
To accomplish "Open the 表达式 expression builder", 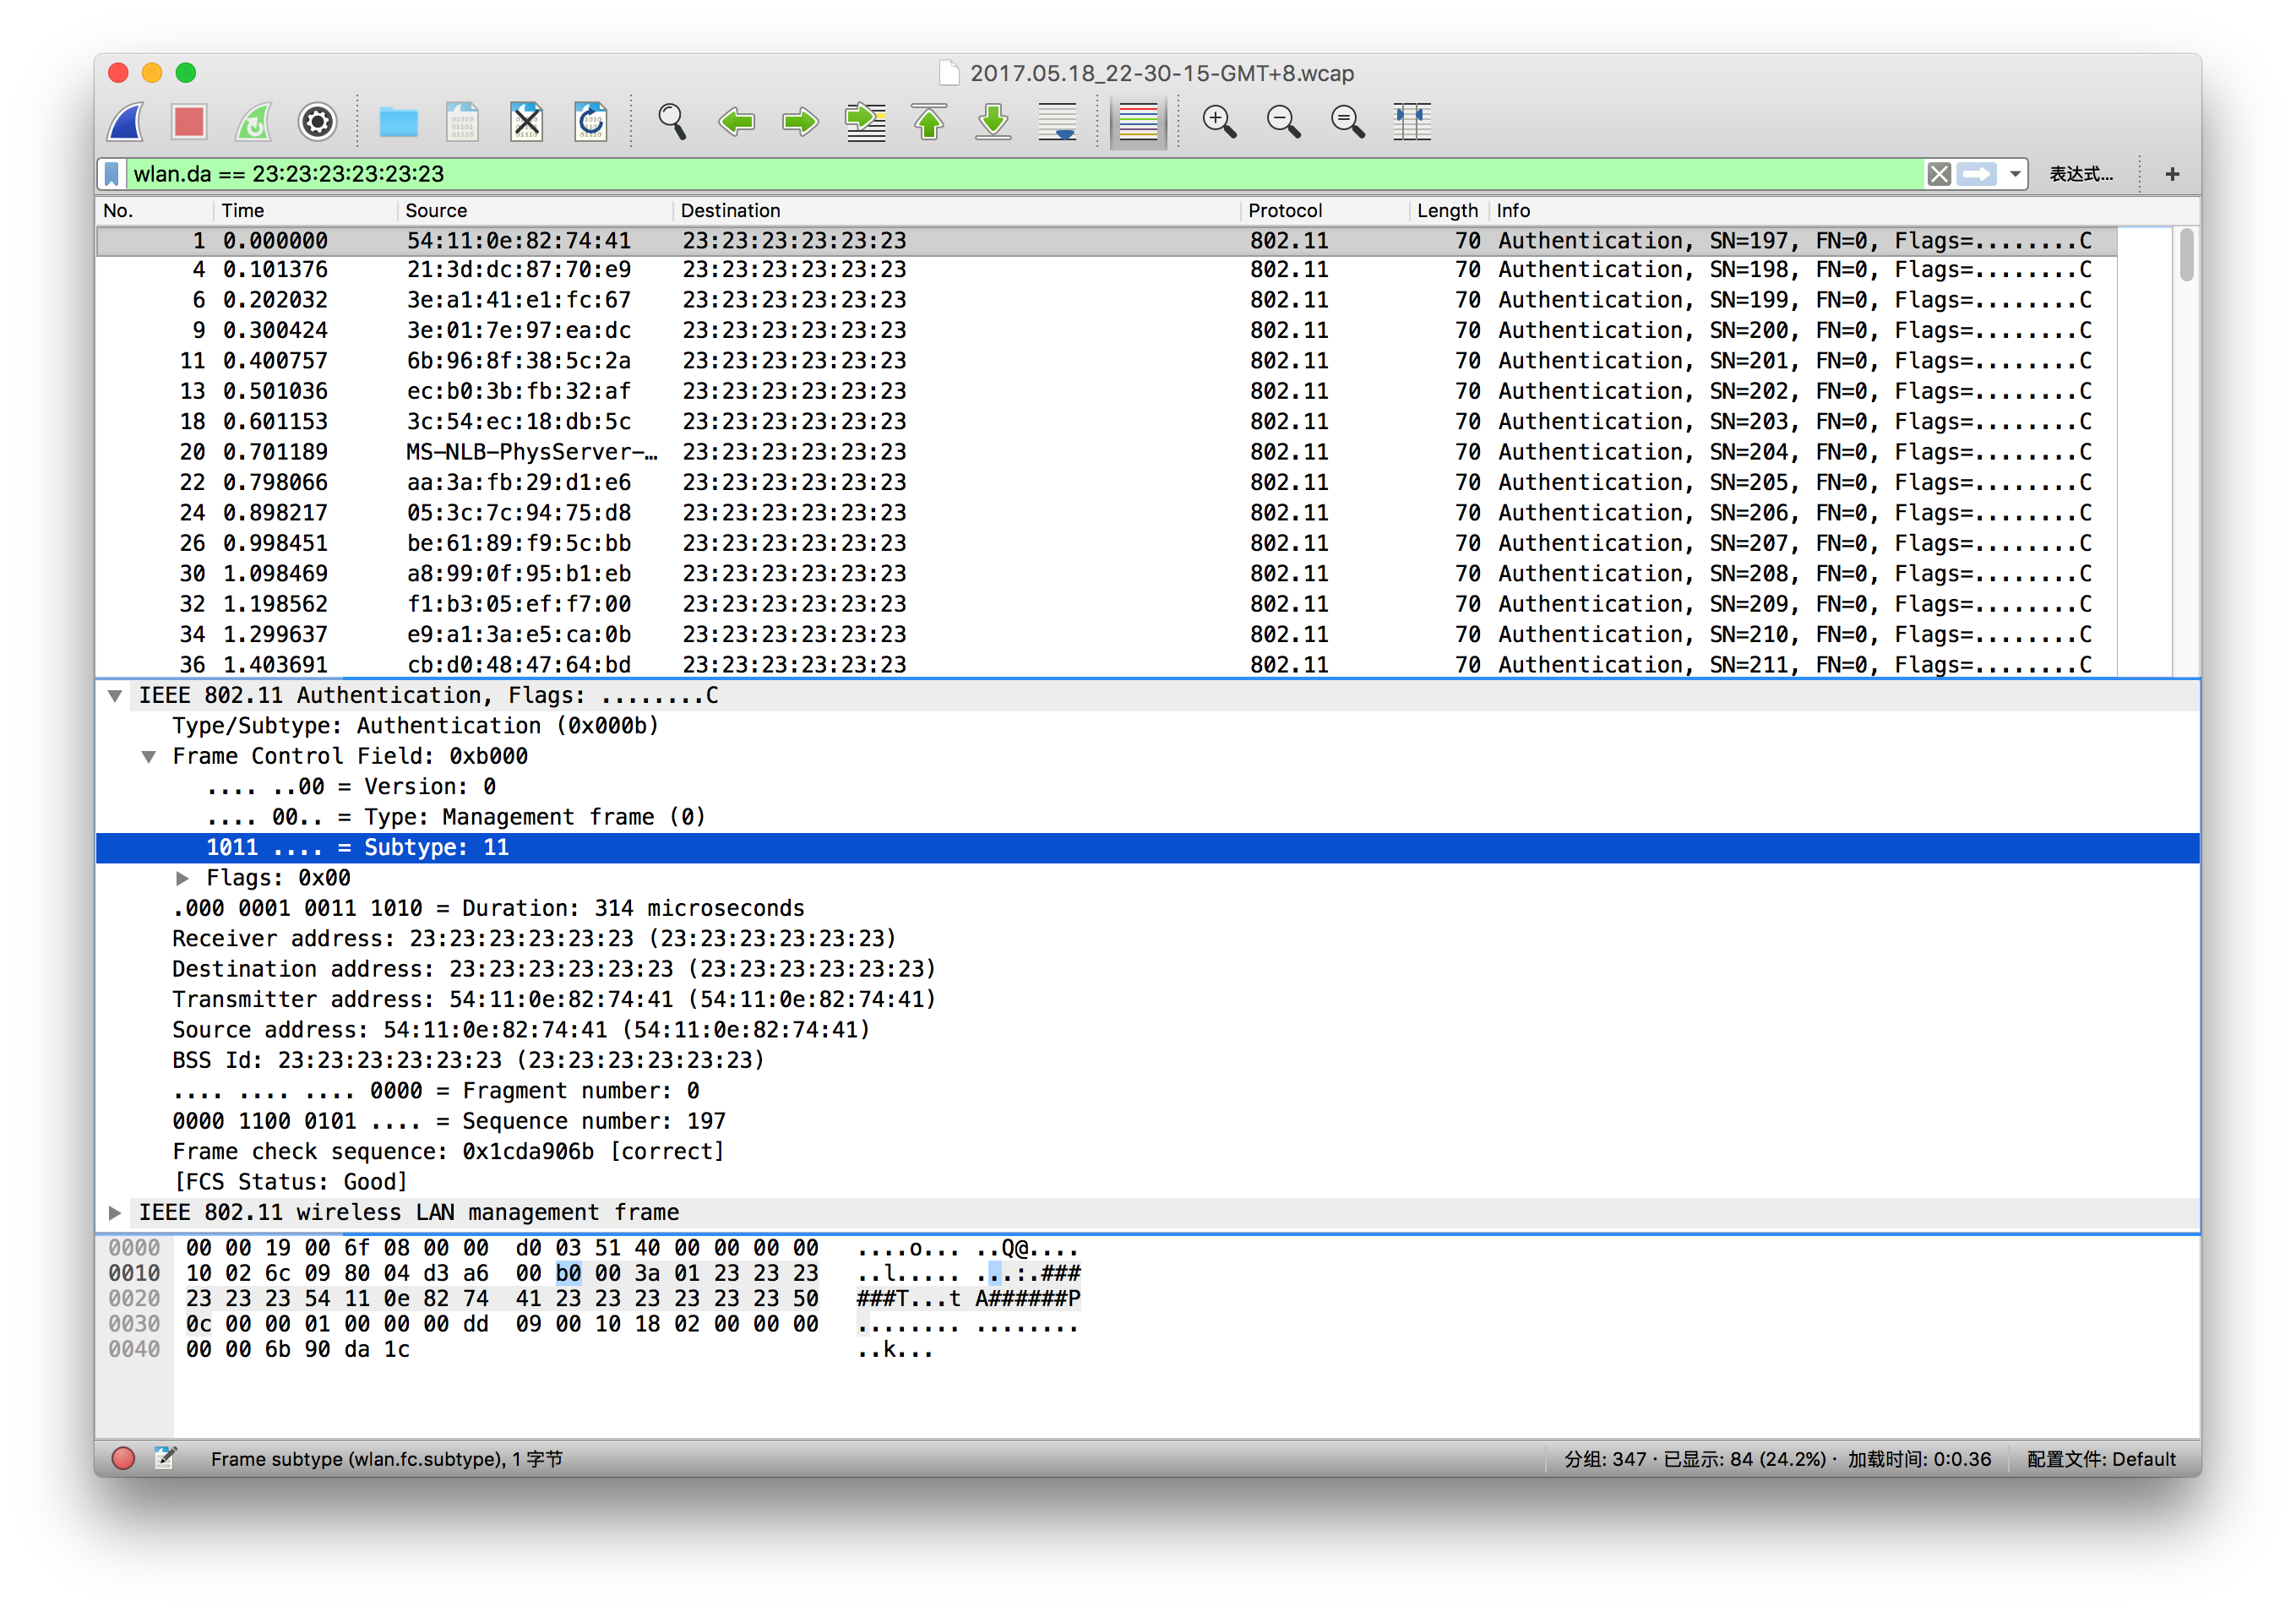I will coord(2081,174).
